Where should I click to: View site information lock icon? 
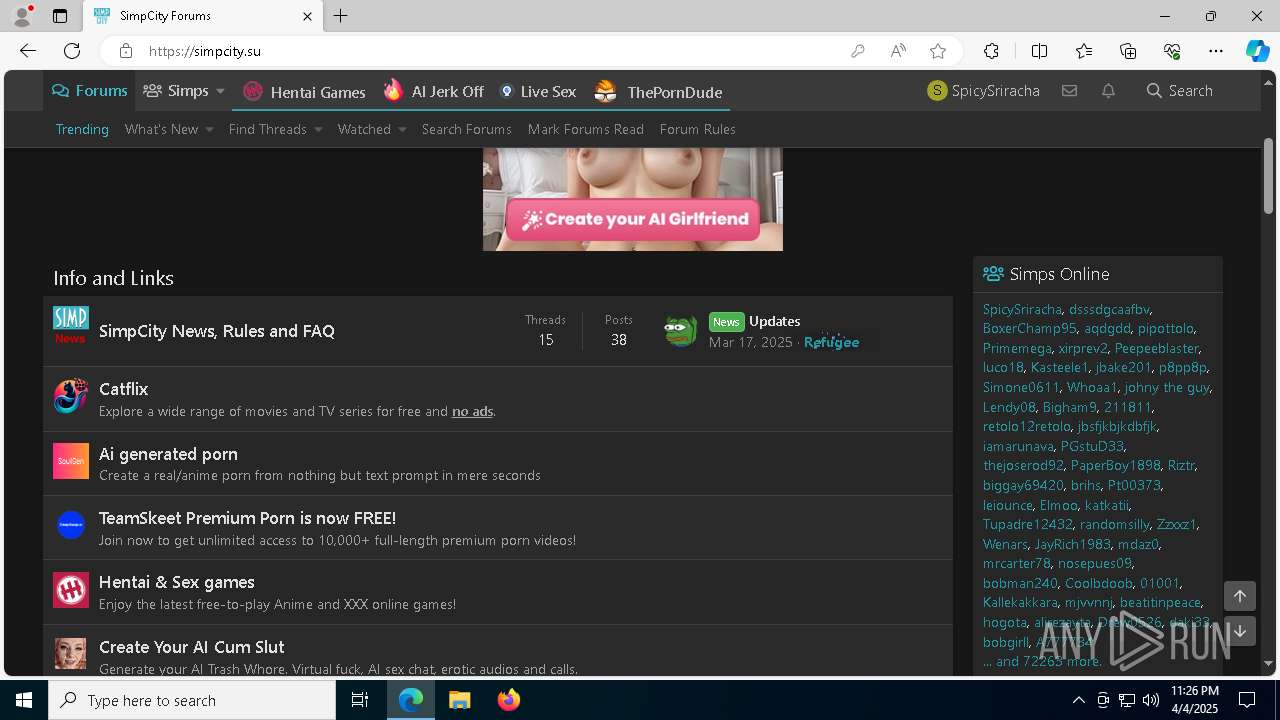(x=125, y=51)
